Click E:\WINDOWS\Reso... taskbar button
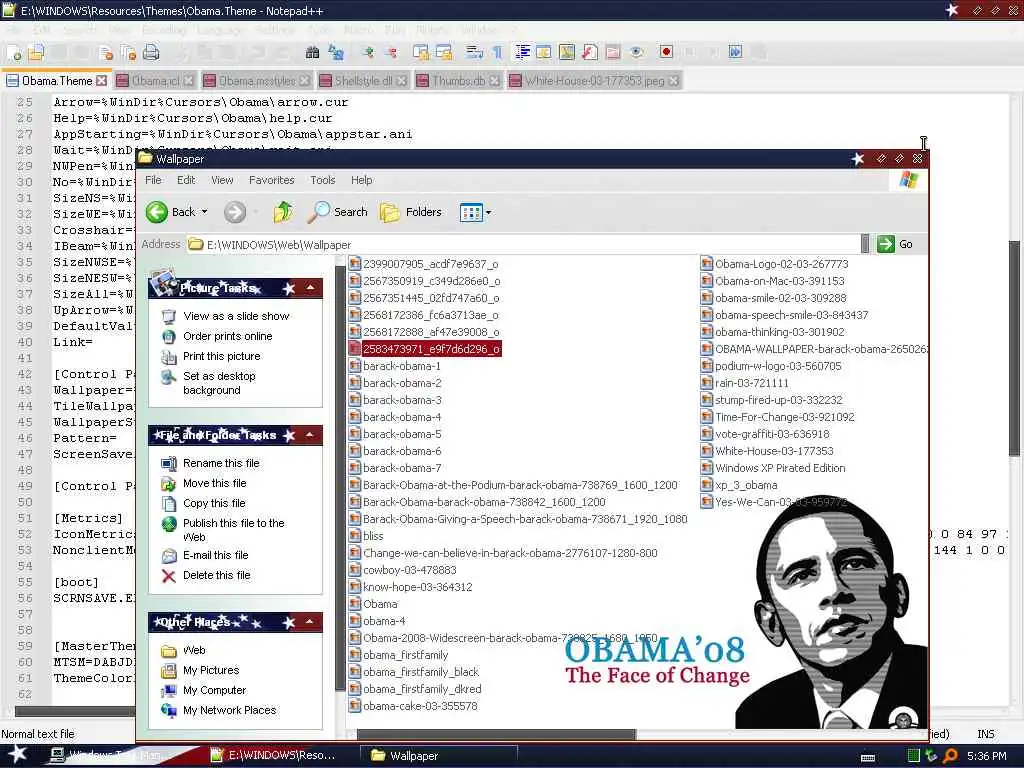Screen dimensions: 1024x768 pyautogui.click(x=281, y=756)
